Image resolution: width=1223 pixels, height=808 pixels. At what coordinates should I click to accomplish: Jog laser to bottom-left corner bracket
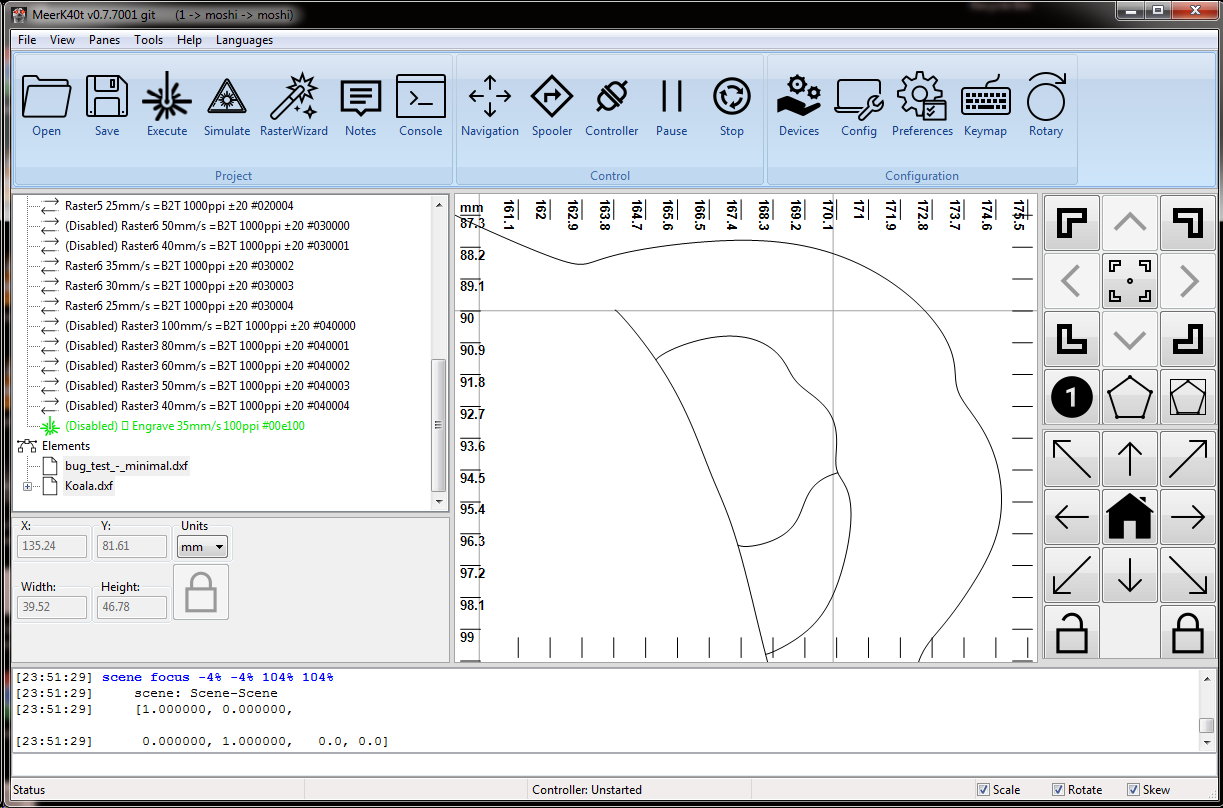(1072, 339)
